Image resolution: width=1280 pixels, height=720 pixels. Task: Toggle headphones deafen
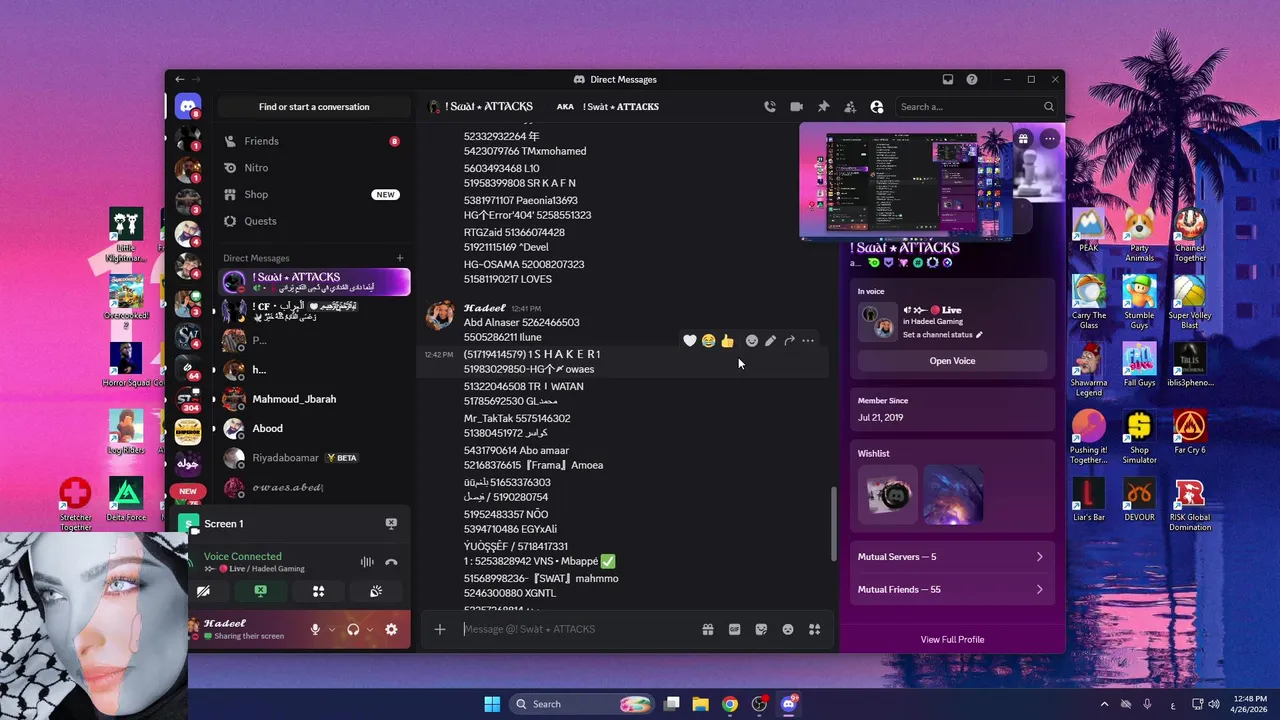[x=353, y=629]
